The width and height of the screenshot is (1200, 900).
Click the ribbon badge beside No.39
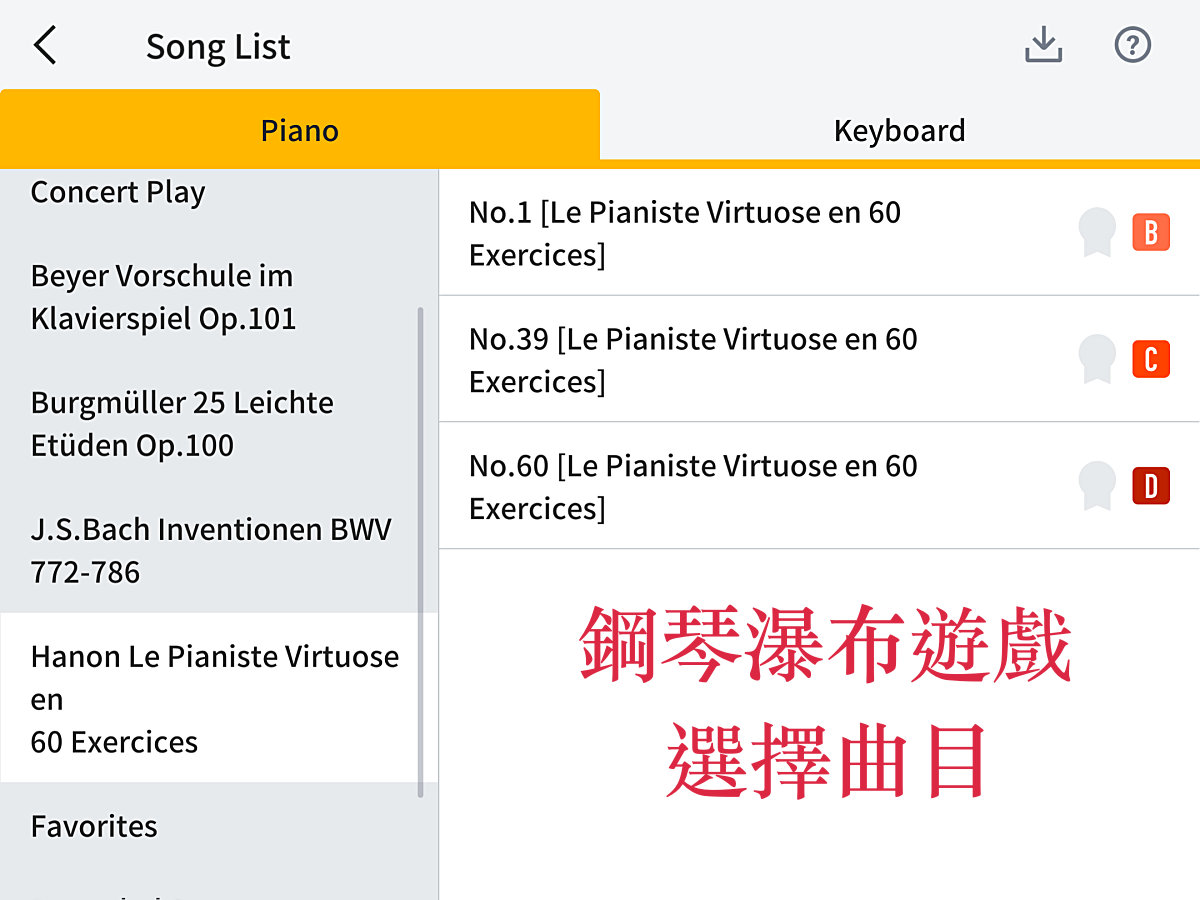click(x=1097, y=360)
